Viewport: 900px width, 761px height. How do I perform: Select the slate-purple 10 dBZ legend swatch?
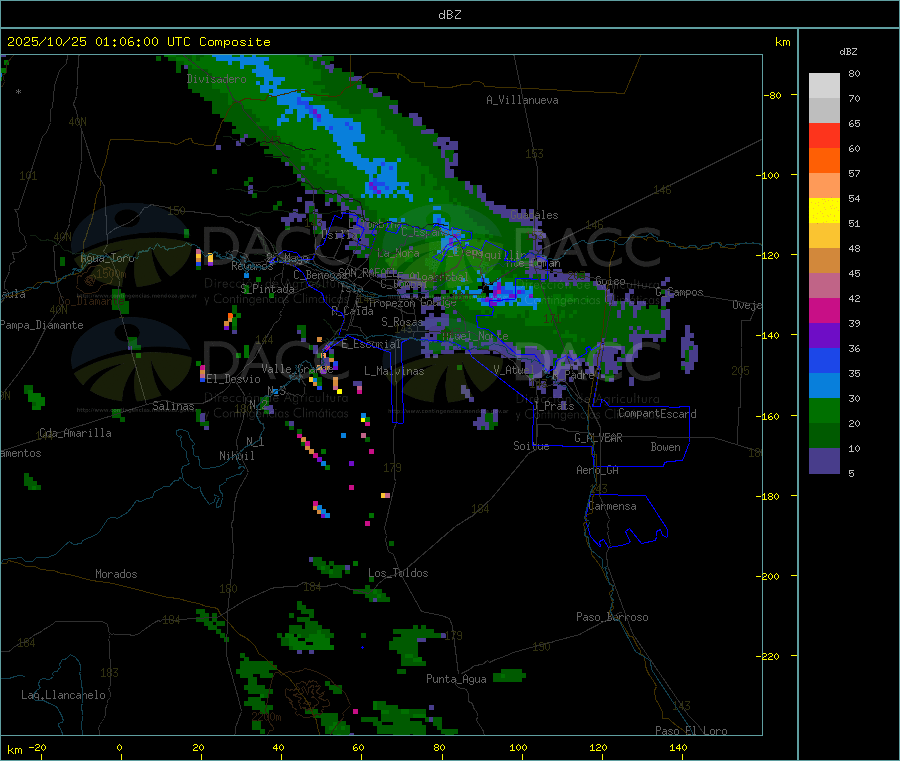tap(824, 461)
